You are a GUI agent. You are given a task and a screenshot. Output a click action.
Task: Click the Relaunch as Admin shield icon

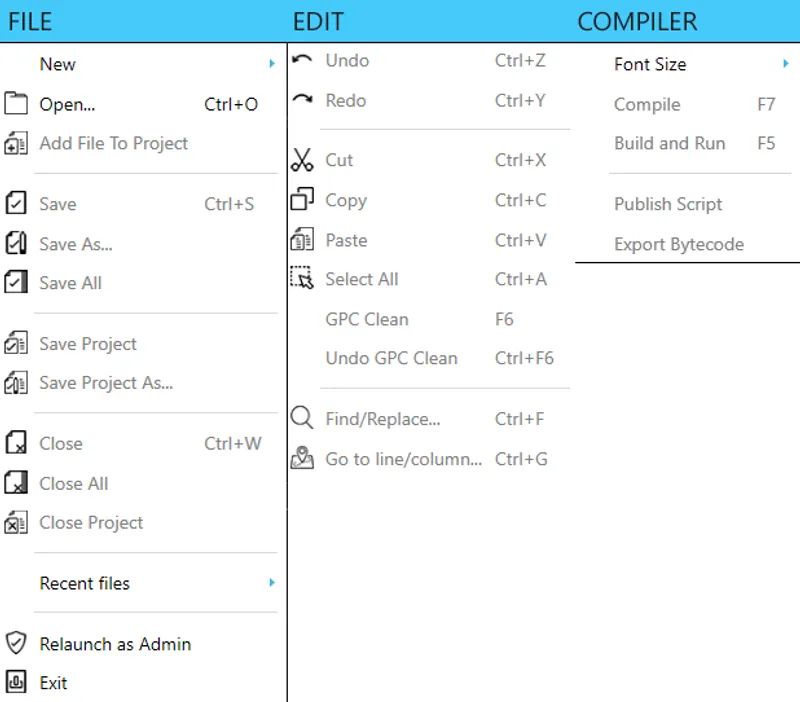(x=15, y=644)
